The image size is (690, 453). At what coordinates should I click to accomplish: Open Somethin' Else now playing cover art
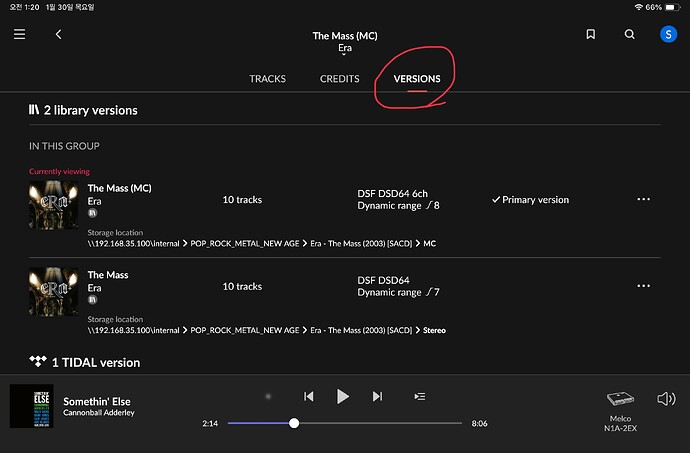32,406
